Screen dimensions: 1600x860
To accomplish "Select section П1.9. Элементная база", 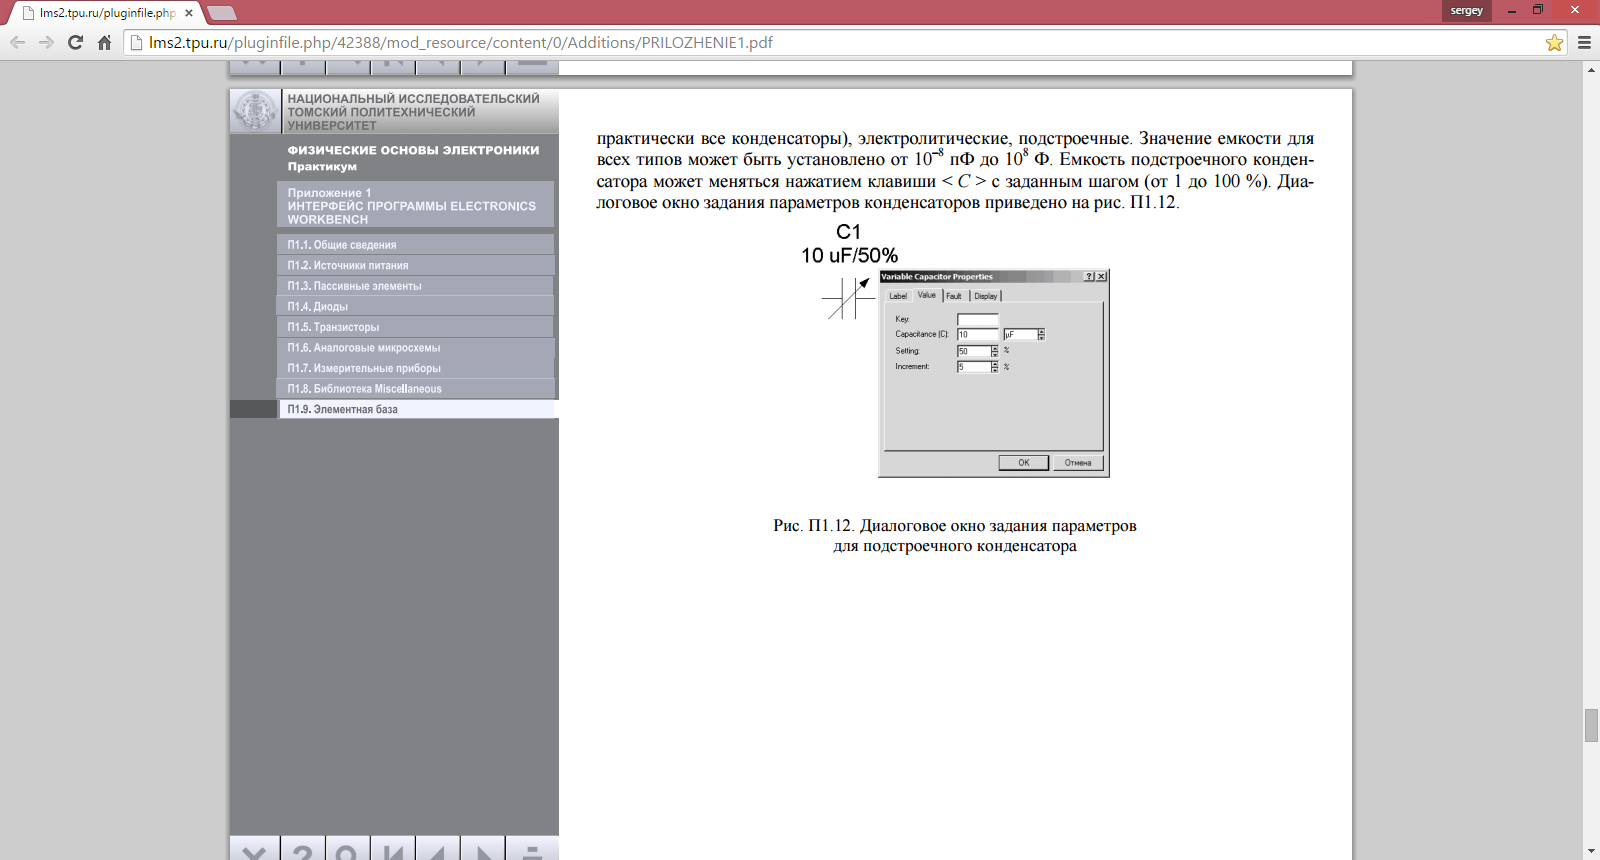I will (415, 409).
